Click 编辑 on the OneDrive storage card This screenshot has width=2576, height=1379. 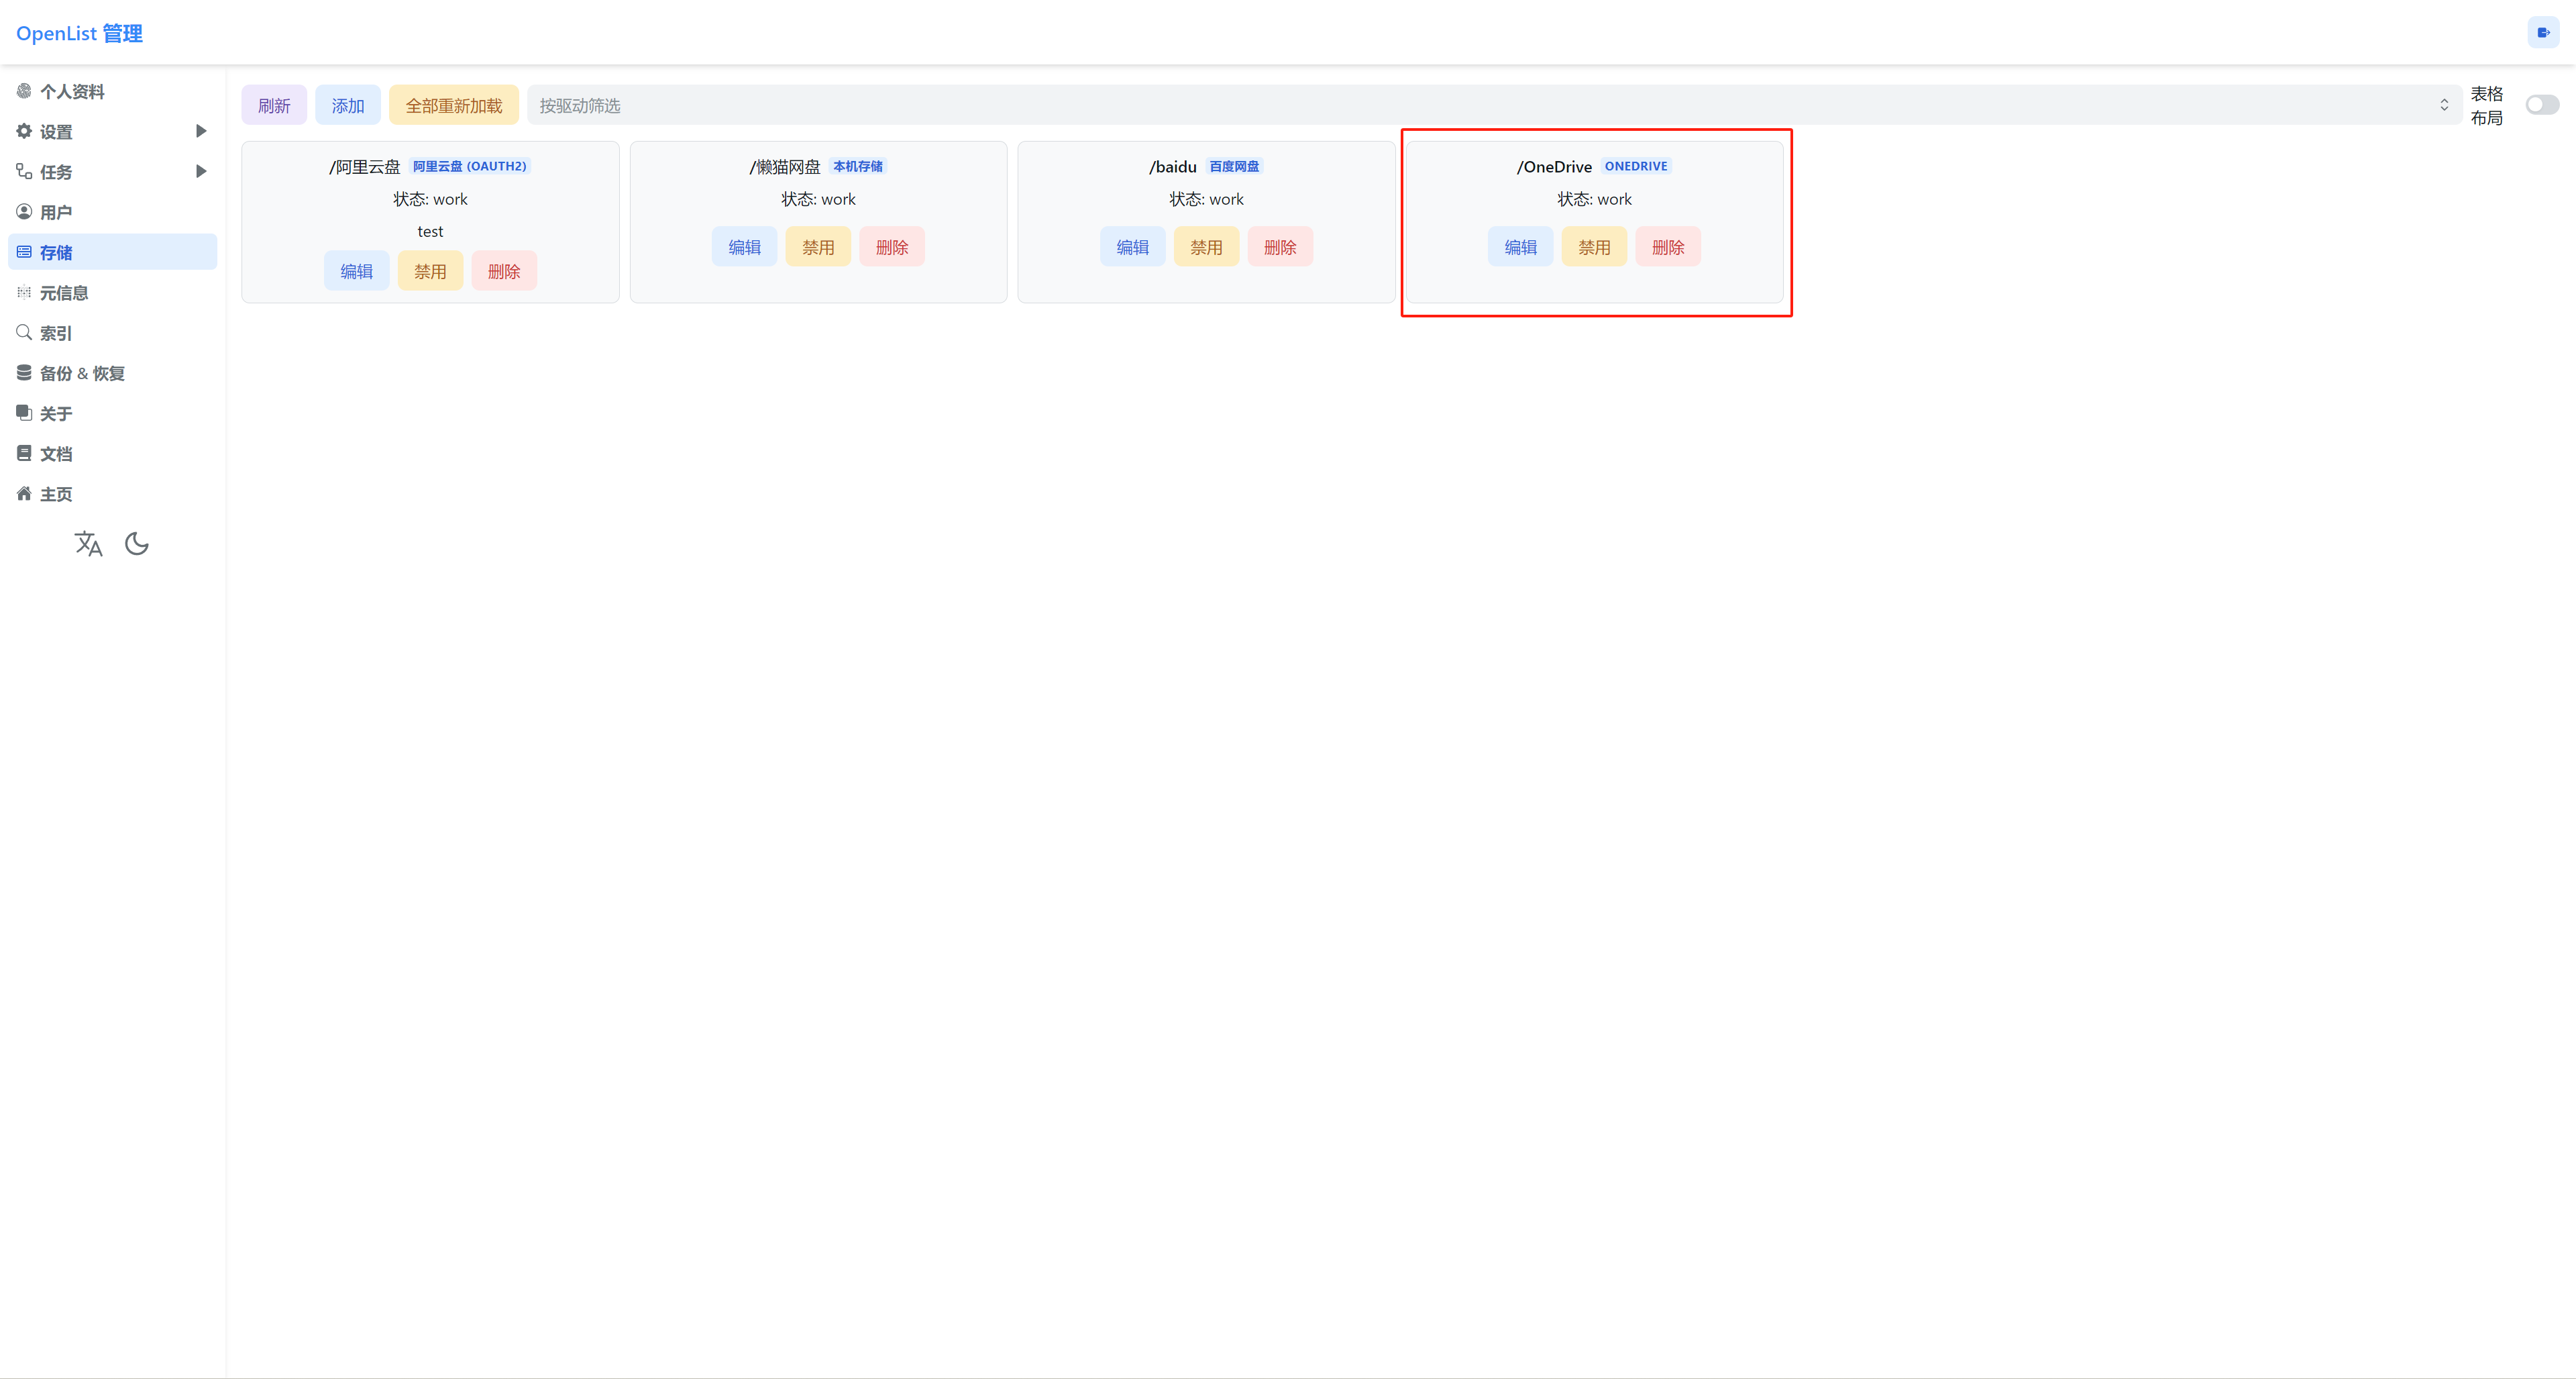[1520, 247]
